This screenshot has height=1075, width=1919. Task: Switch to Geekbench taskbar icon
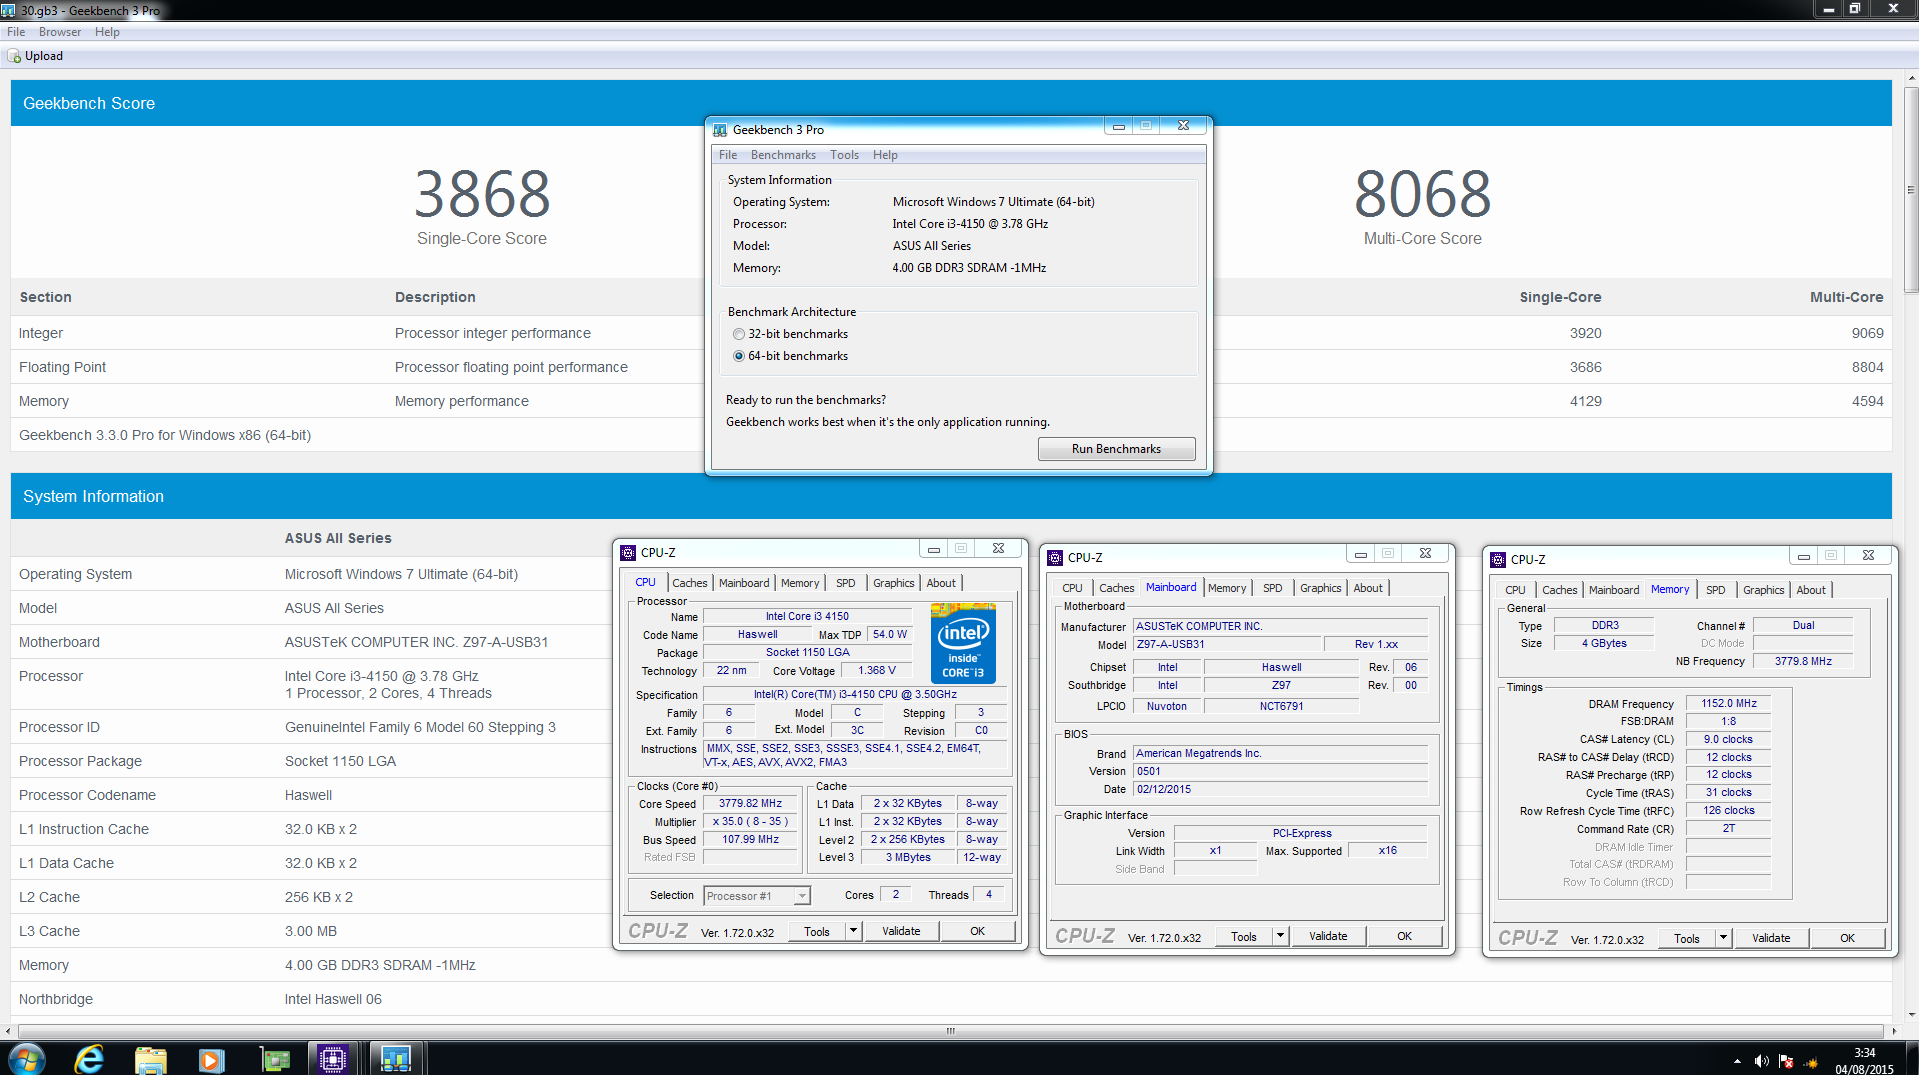pos(396,1058)
